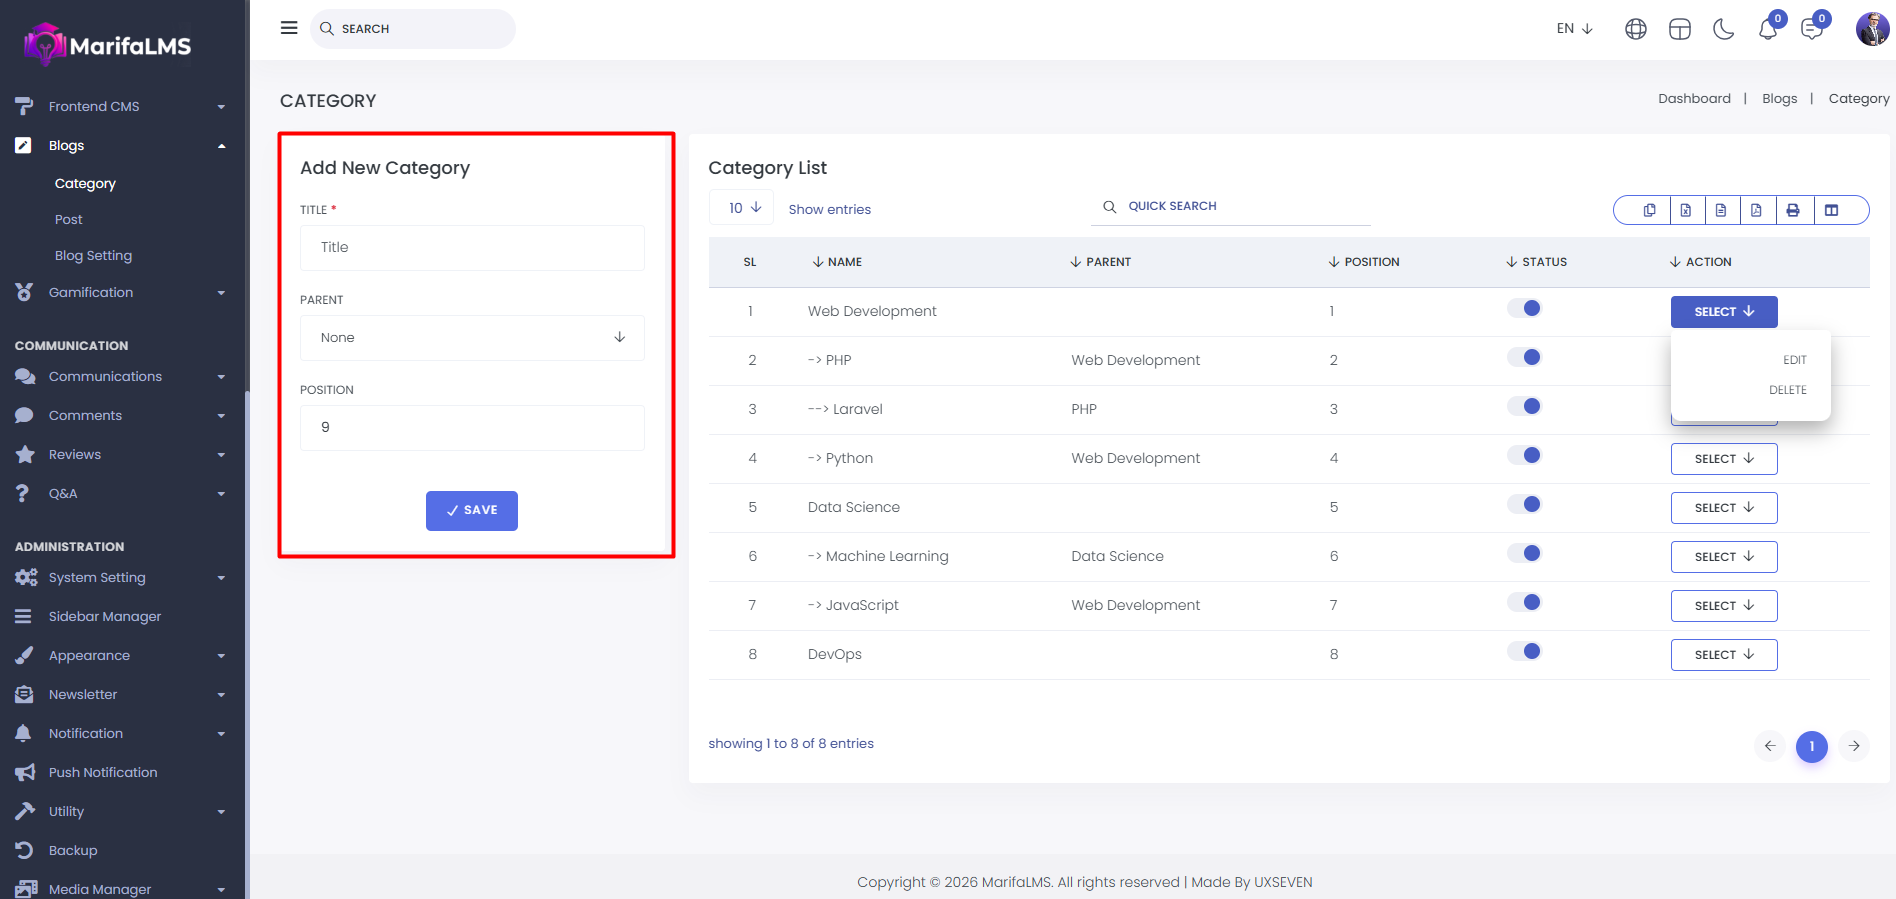This screenshot has width=1896, height=899.
Task: Switch to dark mode with moon icon
Action: pos(1723,29)
